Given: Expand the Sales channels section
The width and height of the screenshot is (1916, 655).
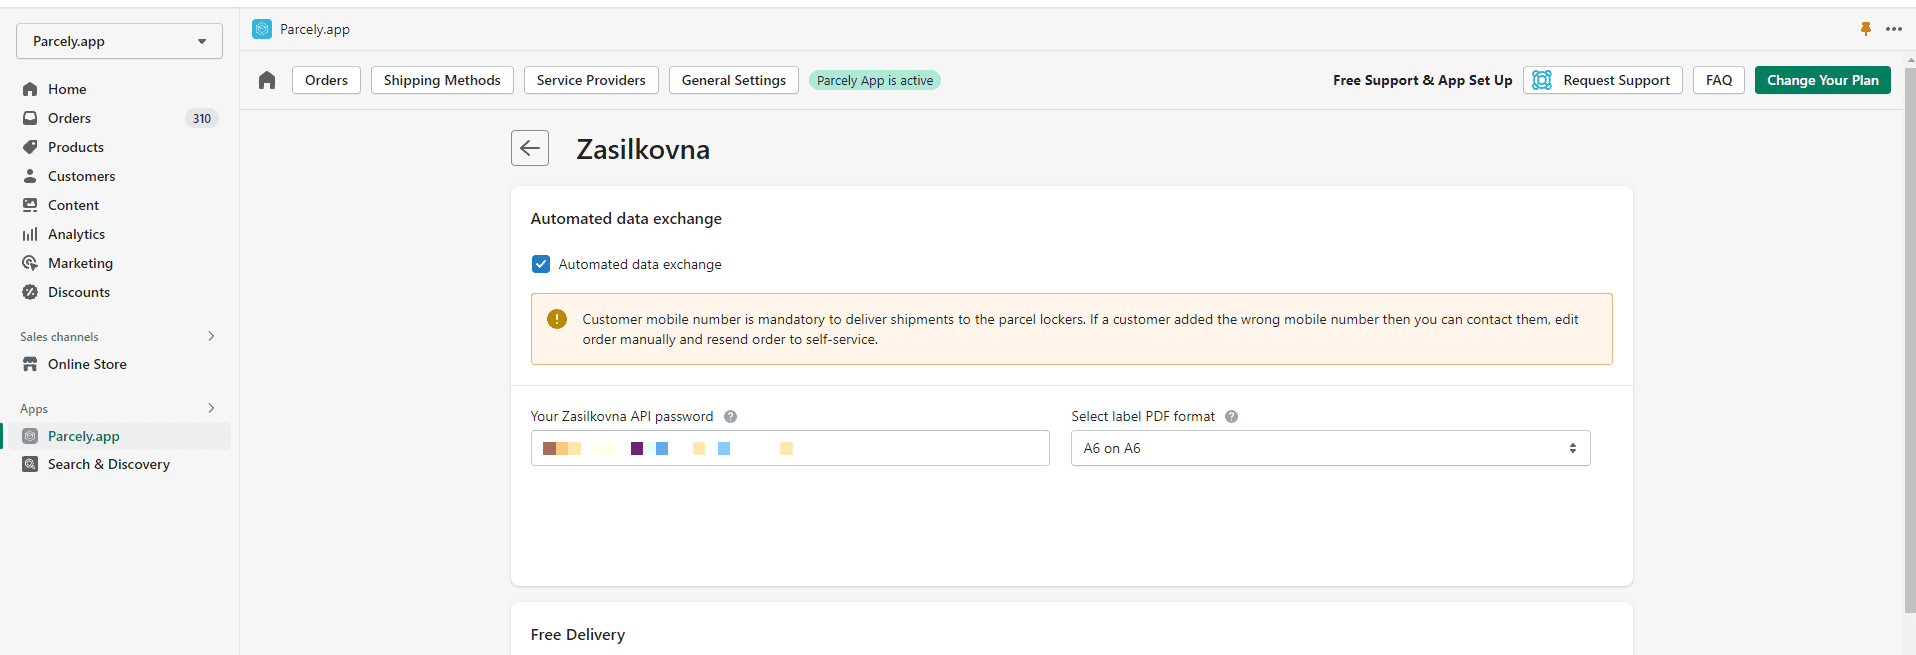Looking at the screenshot, I should (x=211, y=336).
